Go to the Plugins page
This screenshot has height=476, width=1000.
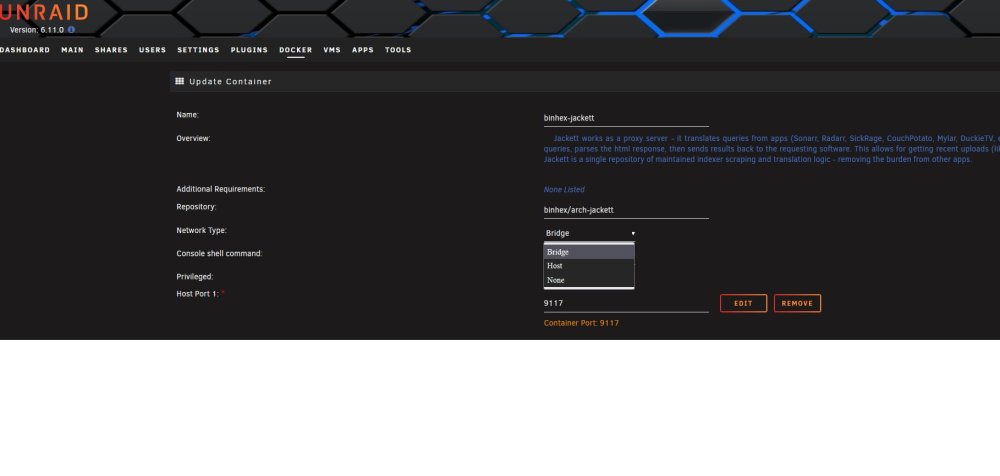click(249, 50)
